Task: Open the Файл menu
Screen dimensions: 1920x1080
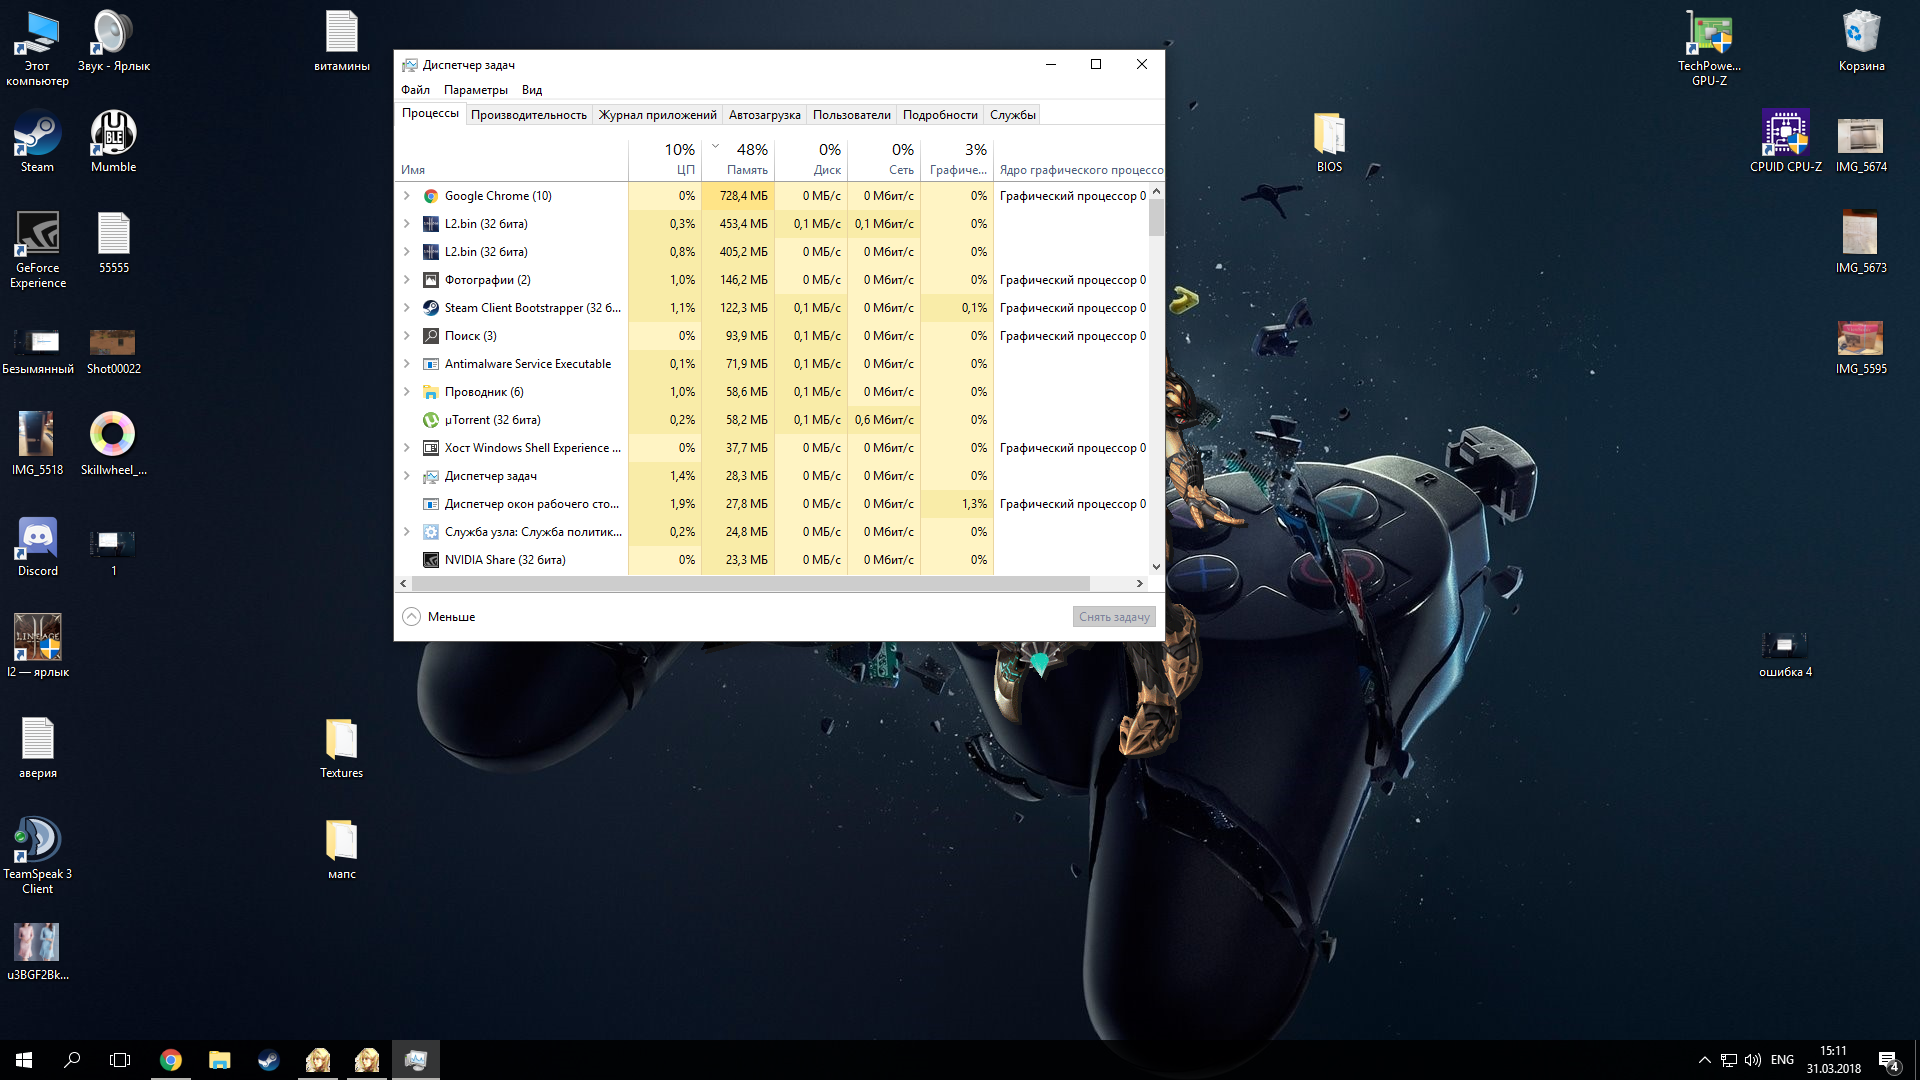Action: coord(415,90)
